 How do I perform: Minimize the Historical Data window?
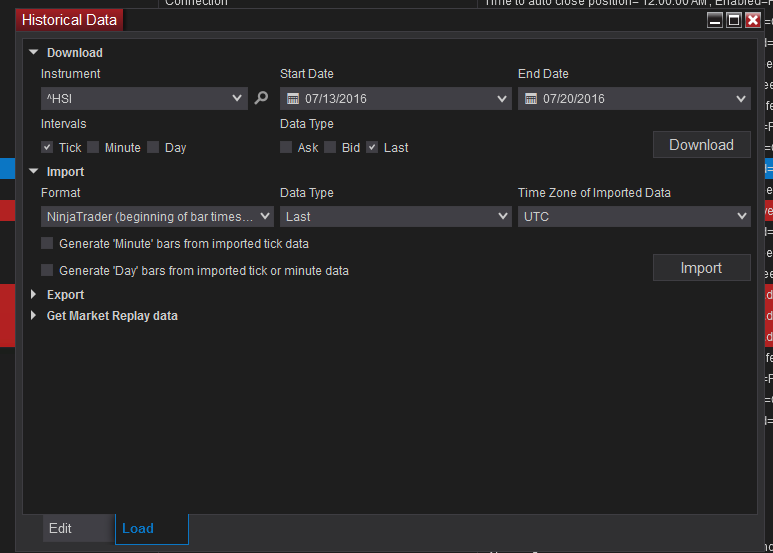pos(715,20)
